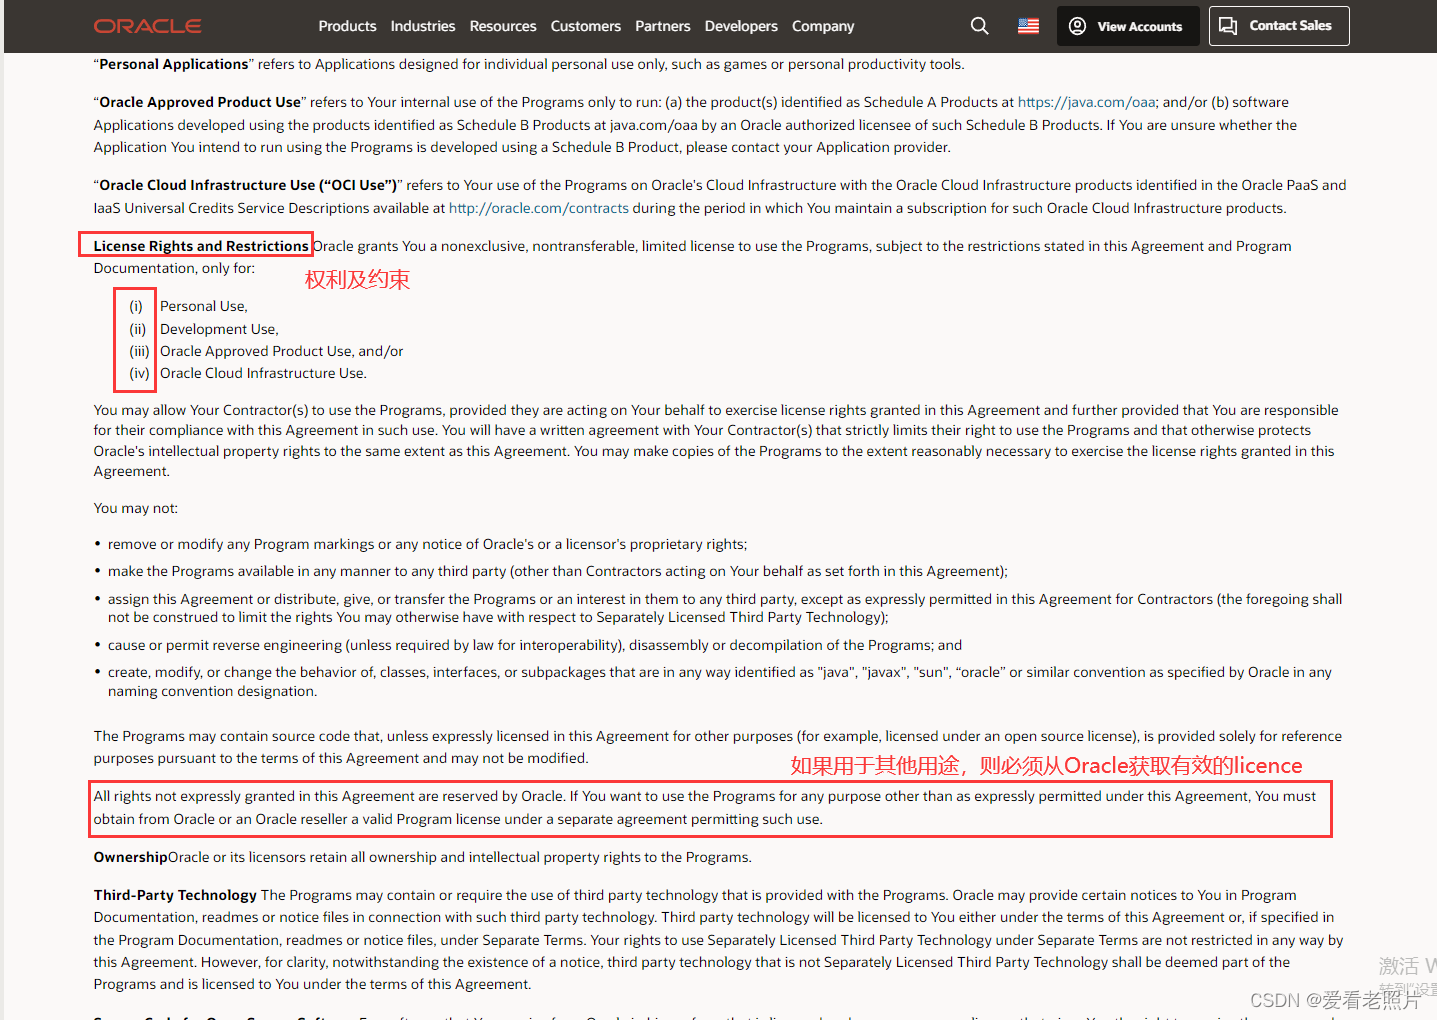
Task: Click the bullet about reverse engineering
Action: coord(535,645)
